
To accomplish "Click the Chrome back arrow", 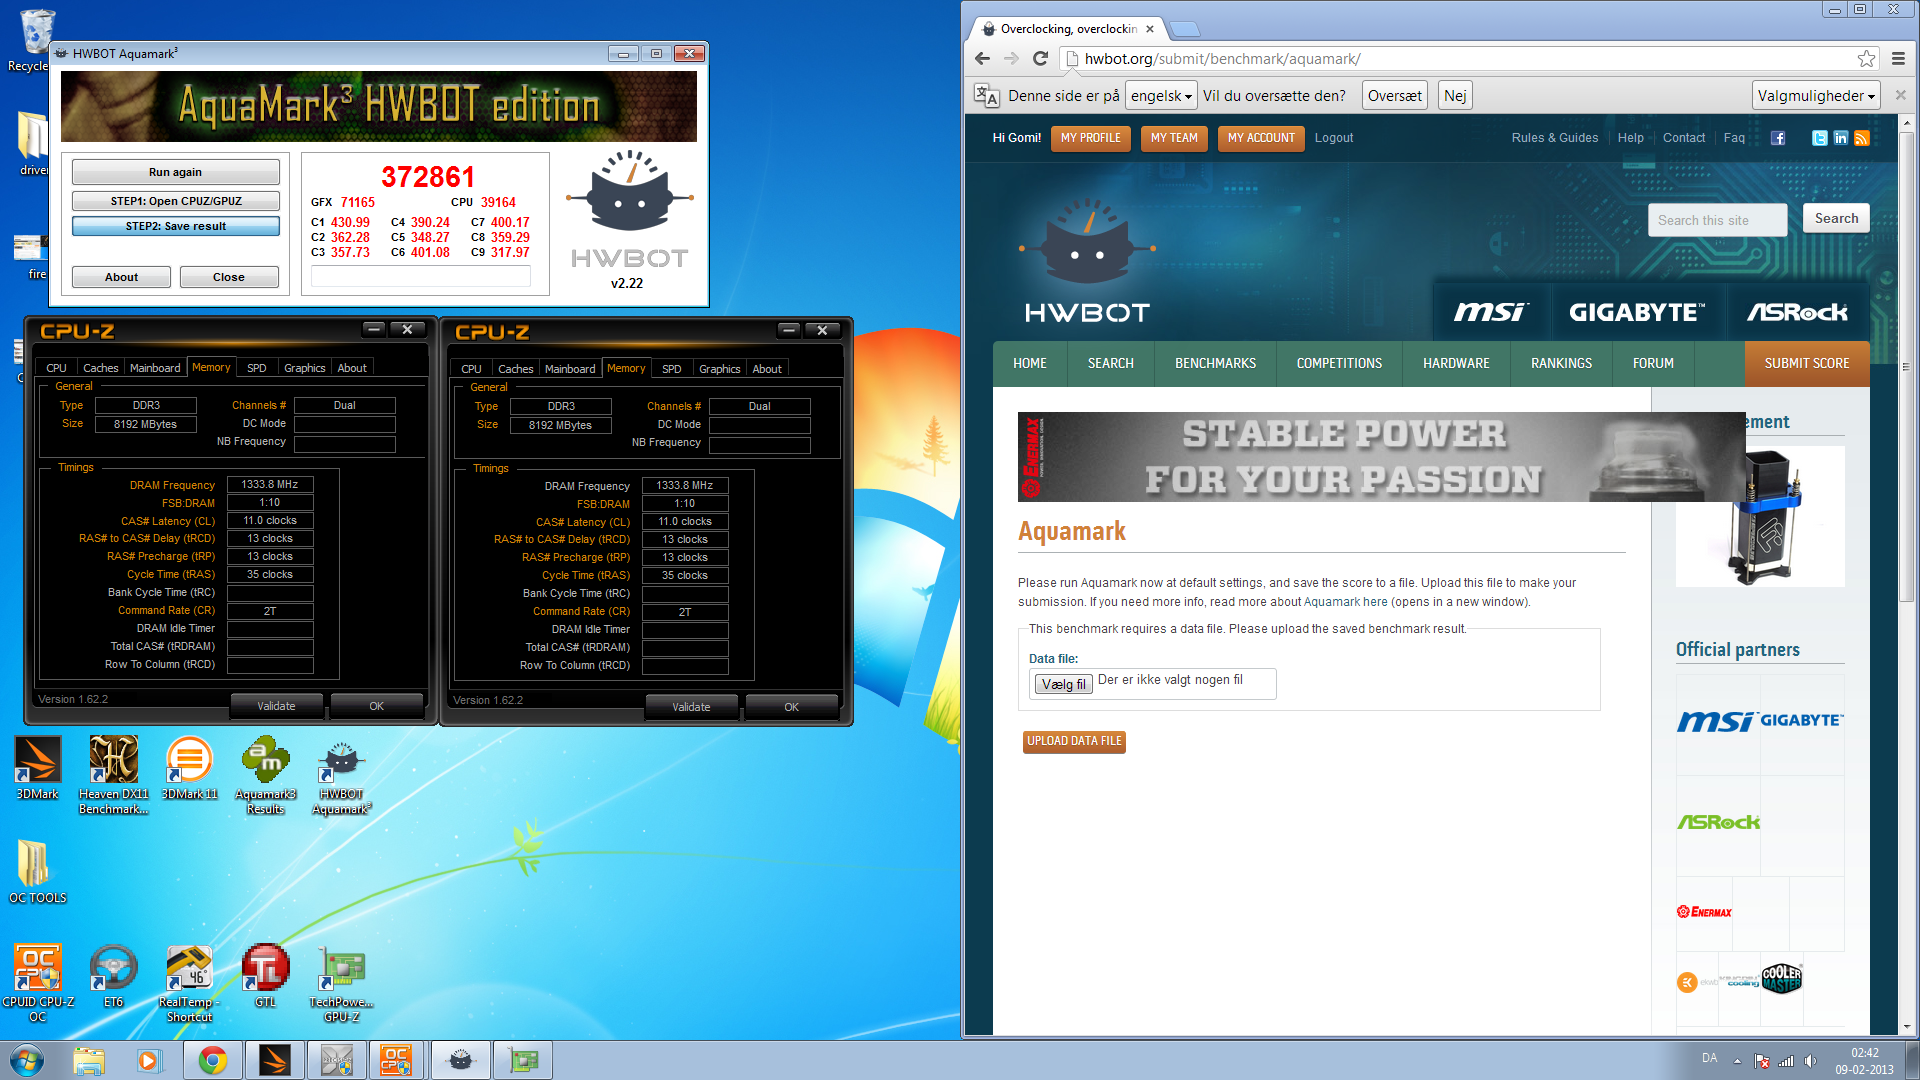I will [x=982, y=58].
